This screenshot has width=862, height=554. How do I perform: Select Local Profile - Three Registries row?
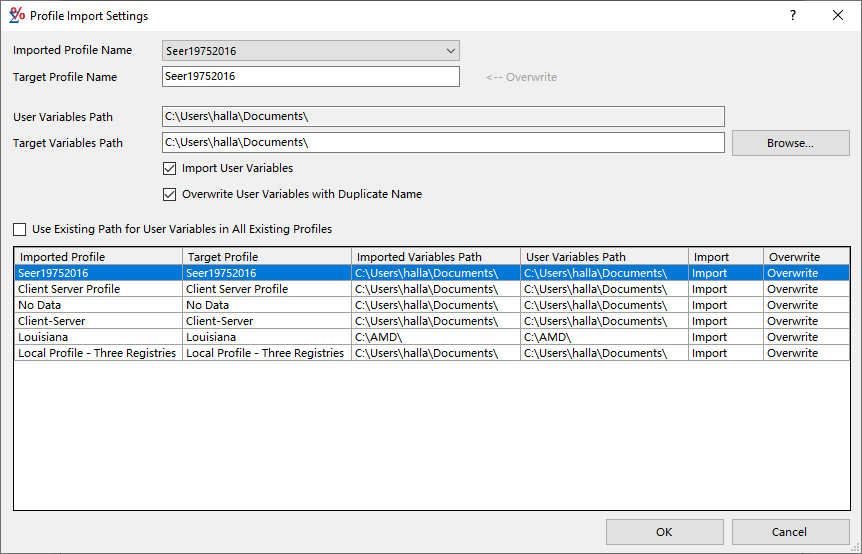coord(97,353)
